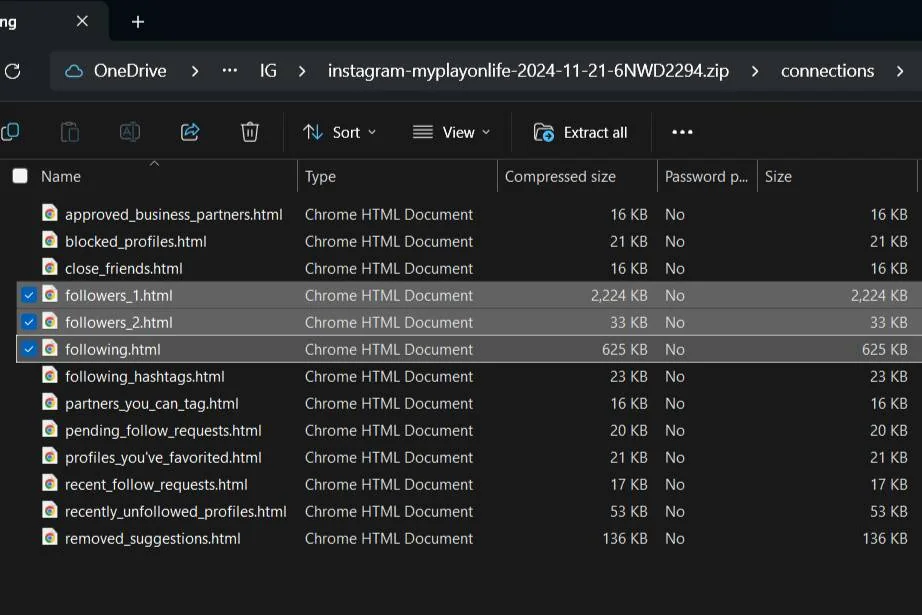Open a new tab with the plus button
922x615 pixels.
pos(137,21)
